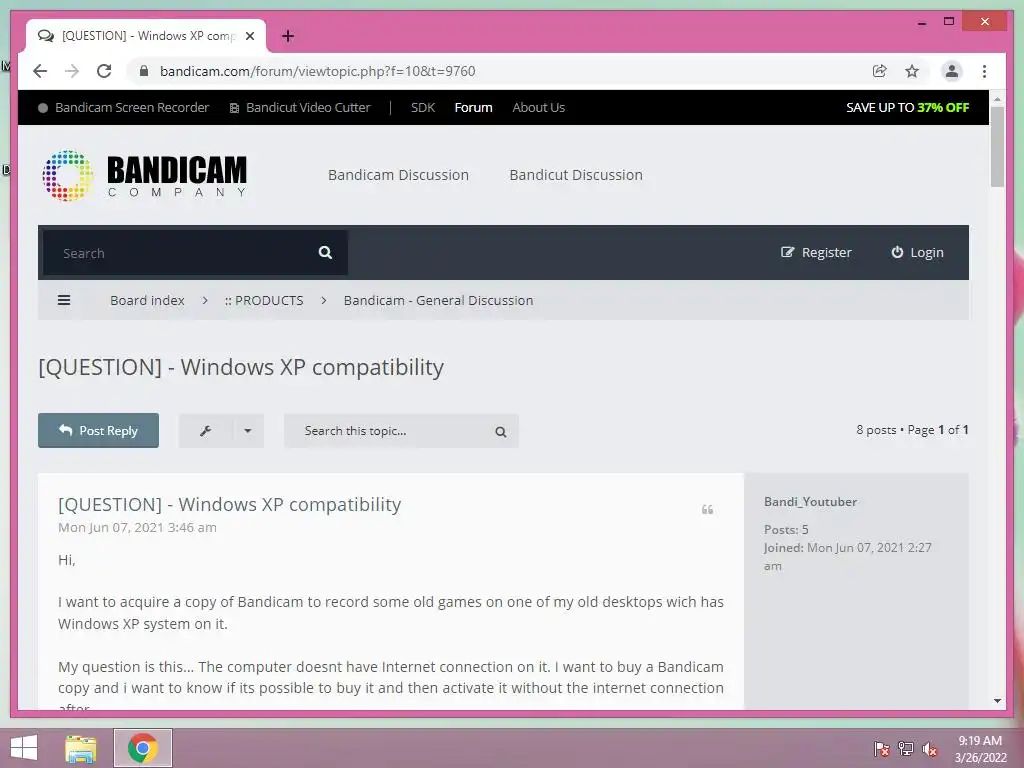Go back using browser back arrow

40,71
